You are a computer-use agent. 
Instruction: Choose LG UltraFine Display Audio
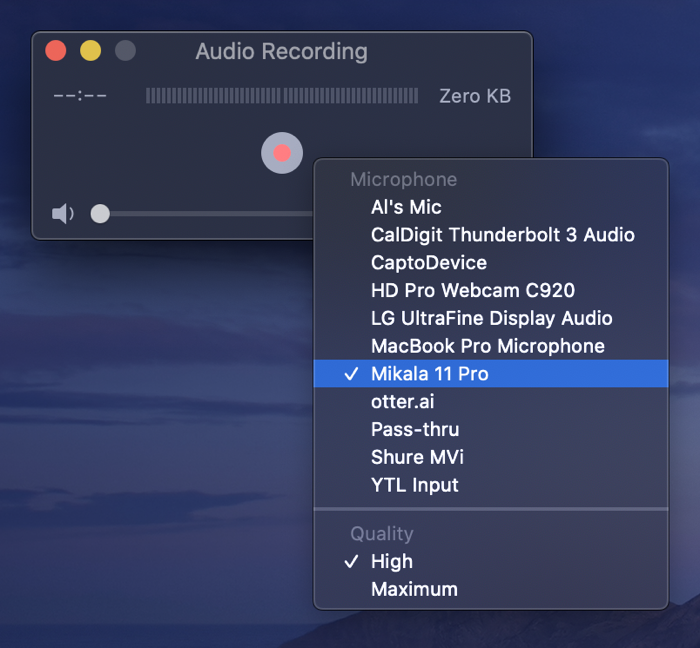pos(491,318)
